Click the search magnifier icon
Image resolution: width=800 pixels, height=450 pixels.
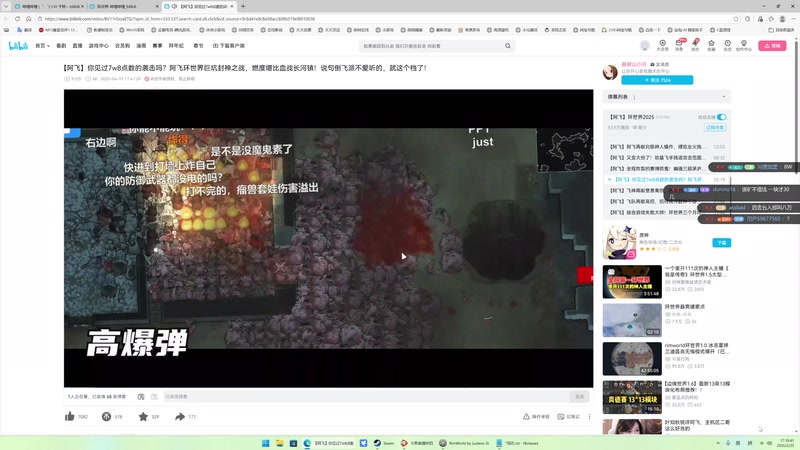(508, 46)
